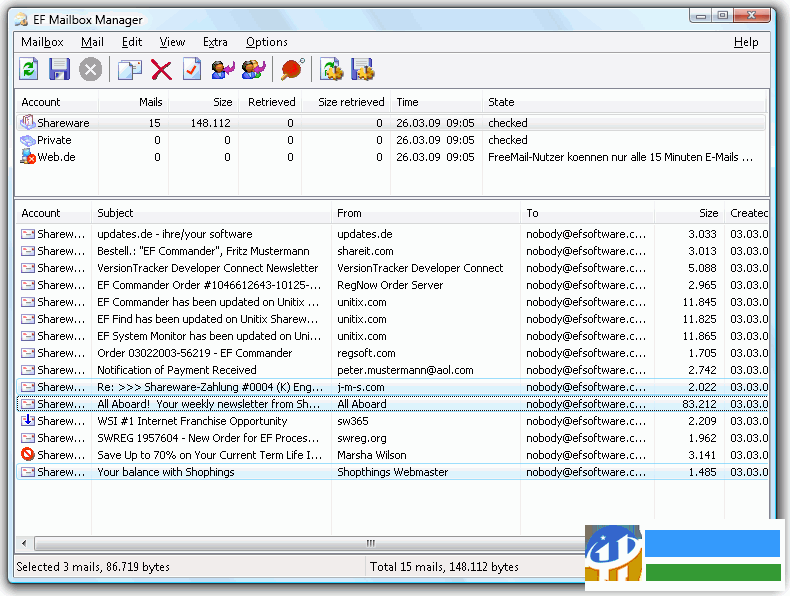Viewport: 790px width, 596px height.
Task: Click sender 'sw365'
Action: coord(353,421)
